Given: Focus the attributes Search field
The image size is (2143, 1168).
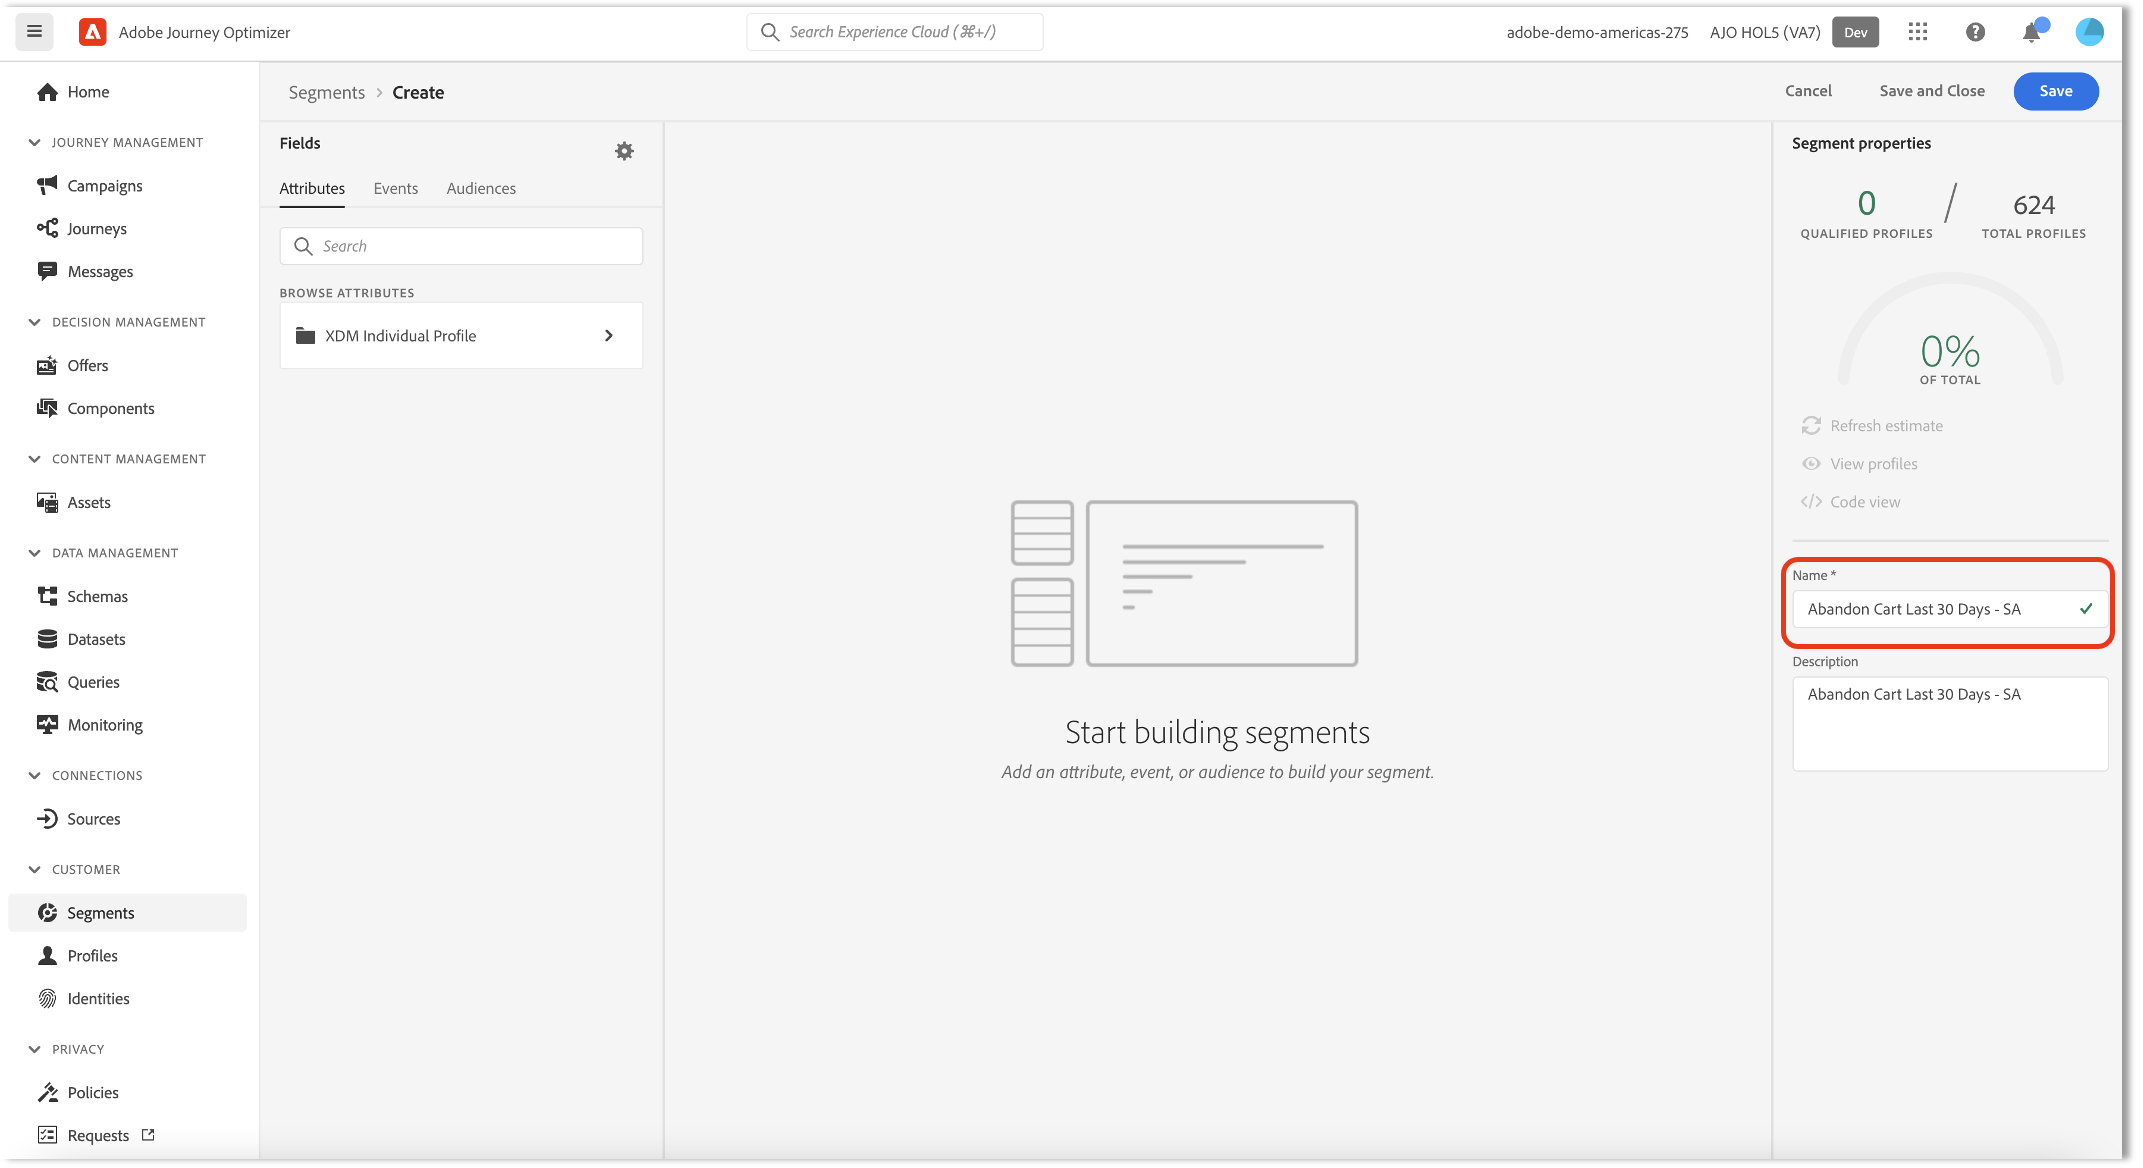Looking at the screenshot, I should pos(461,246).
